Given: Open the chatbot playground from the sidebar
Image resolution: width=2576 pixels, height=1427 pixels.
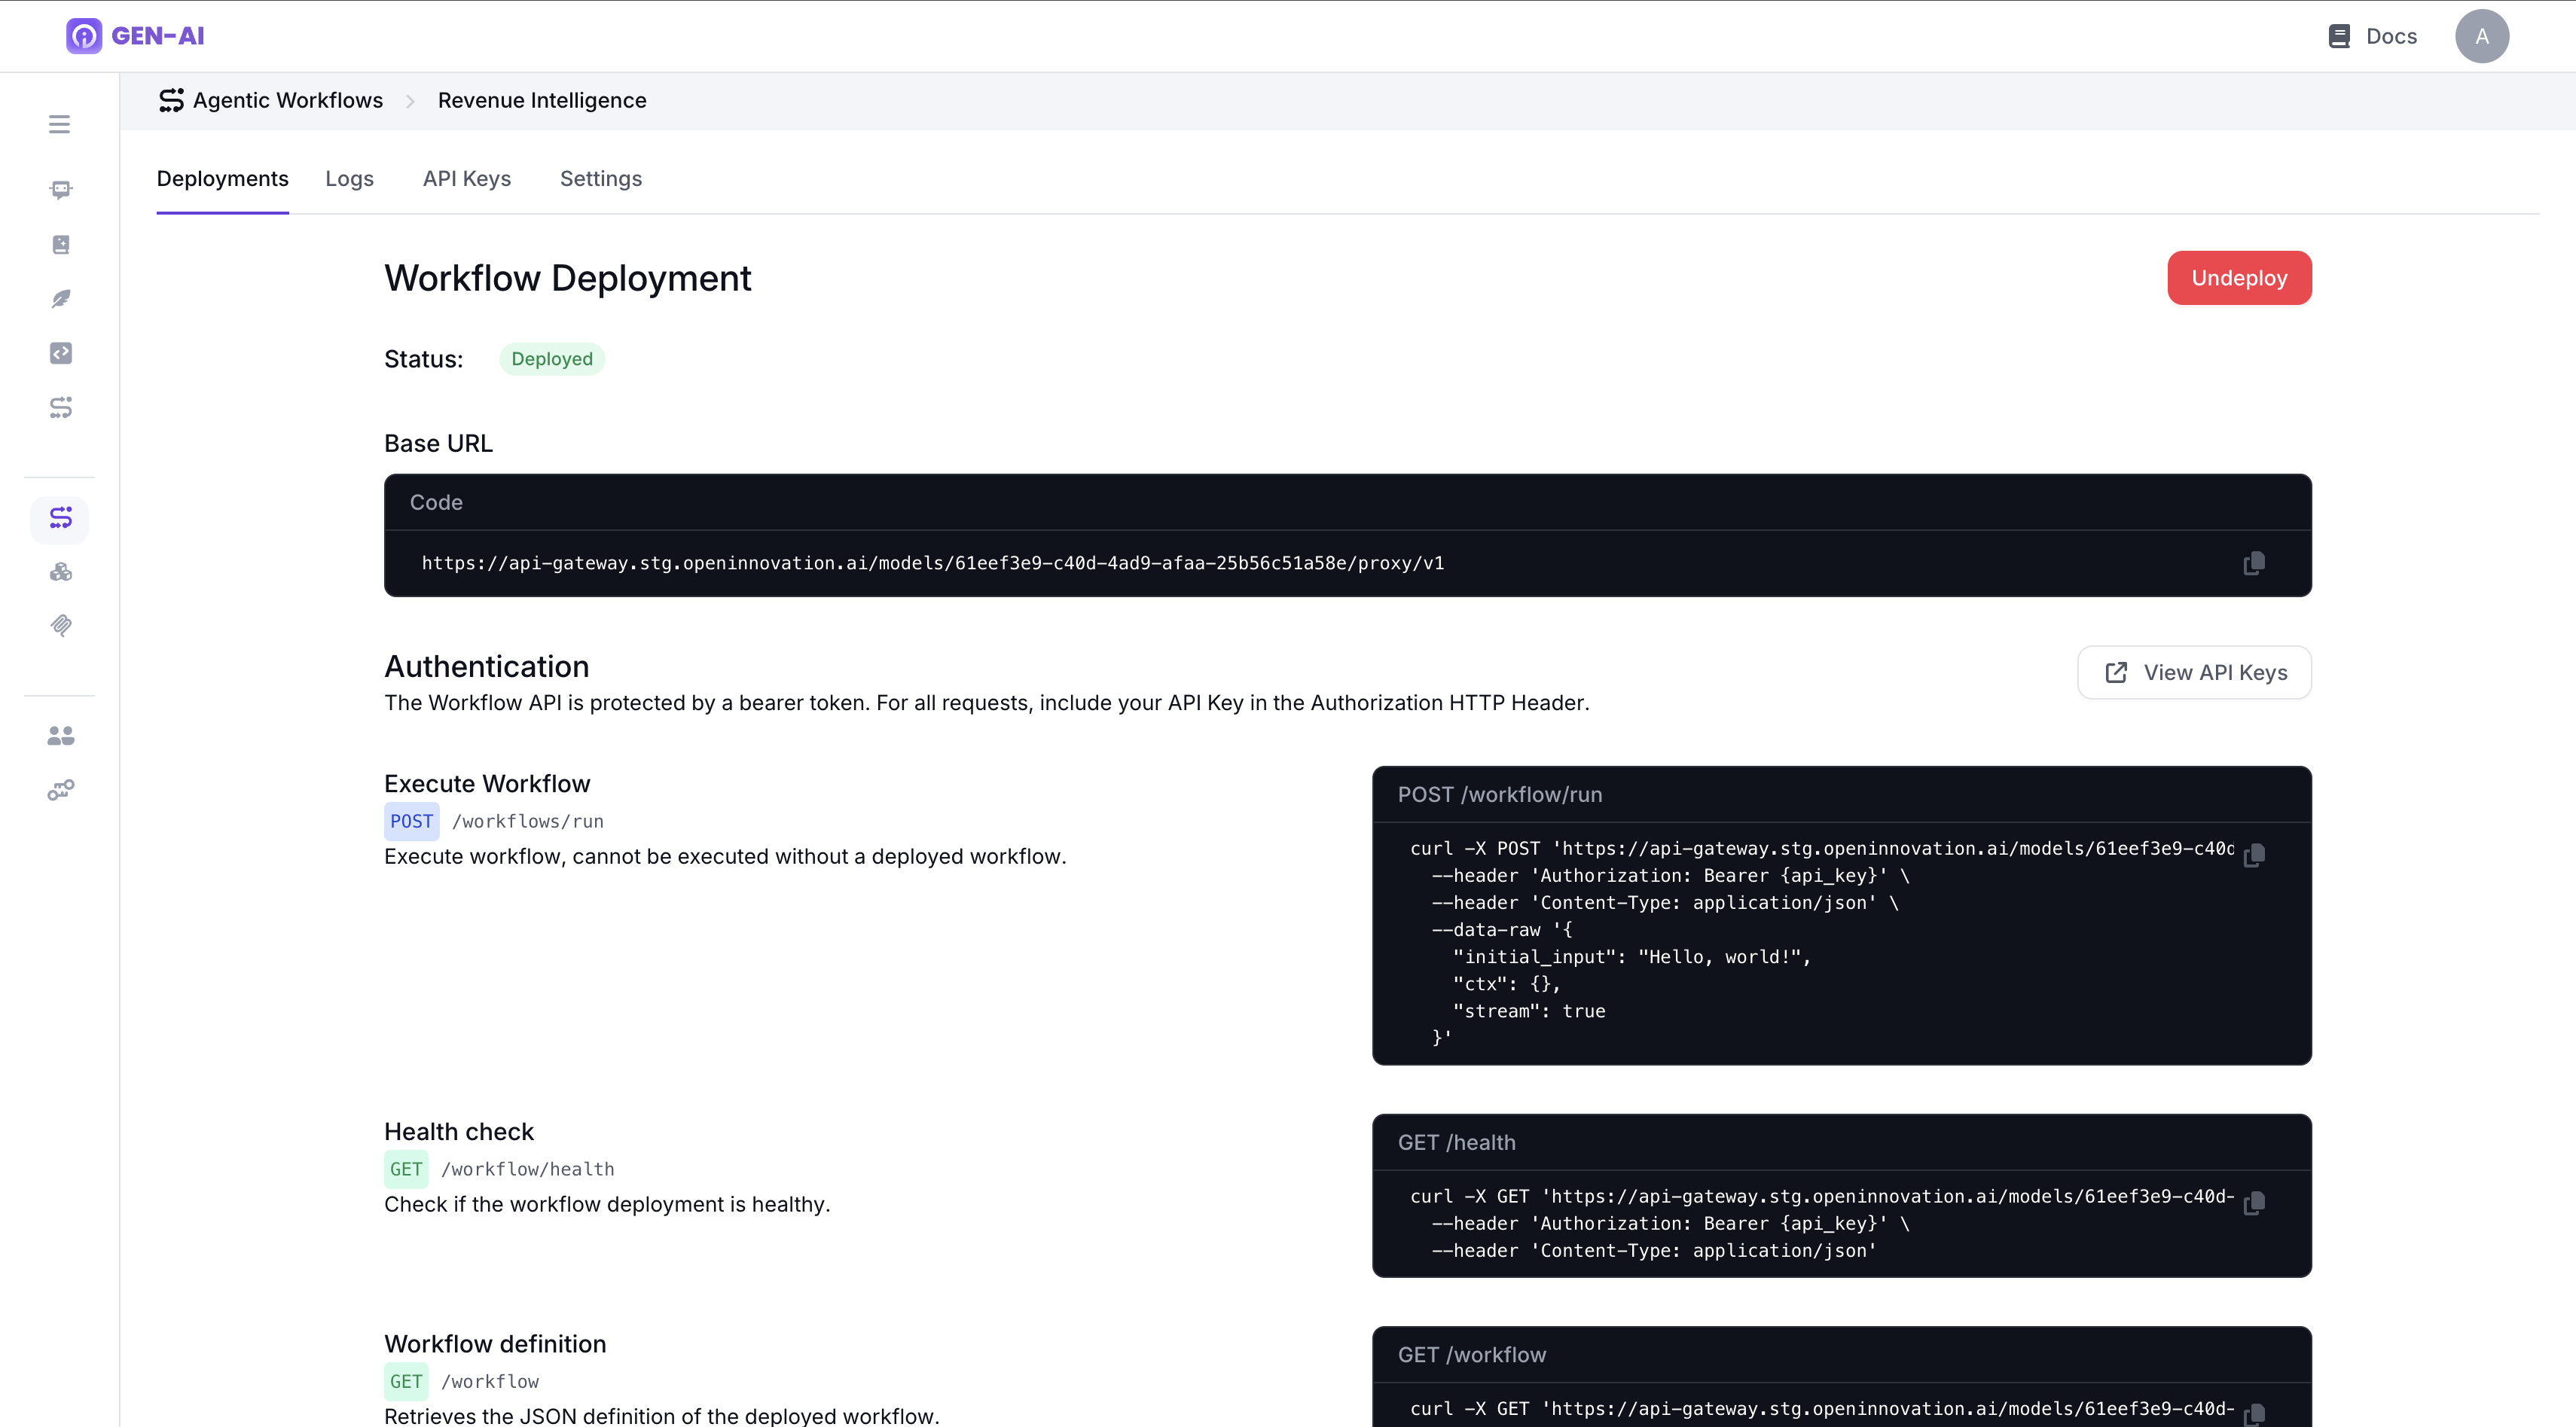Looking at the screenshot, I should (x=60, y=189).
